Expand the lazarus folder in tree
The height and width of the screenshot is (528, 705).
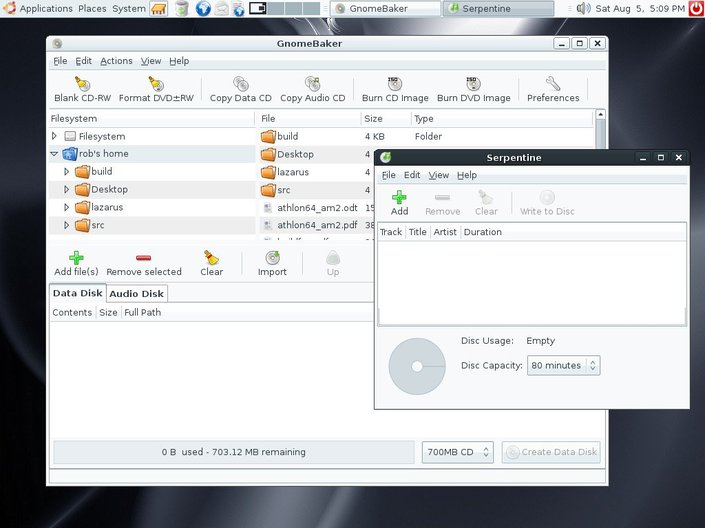(x=66, y=207)
